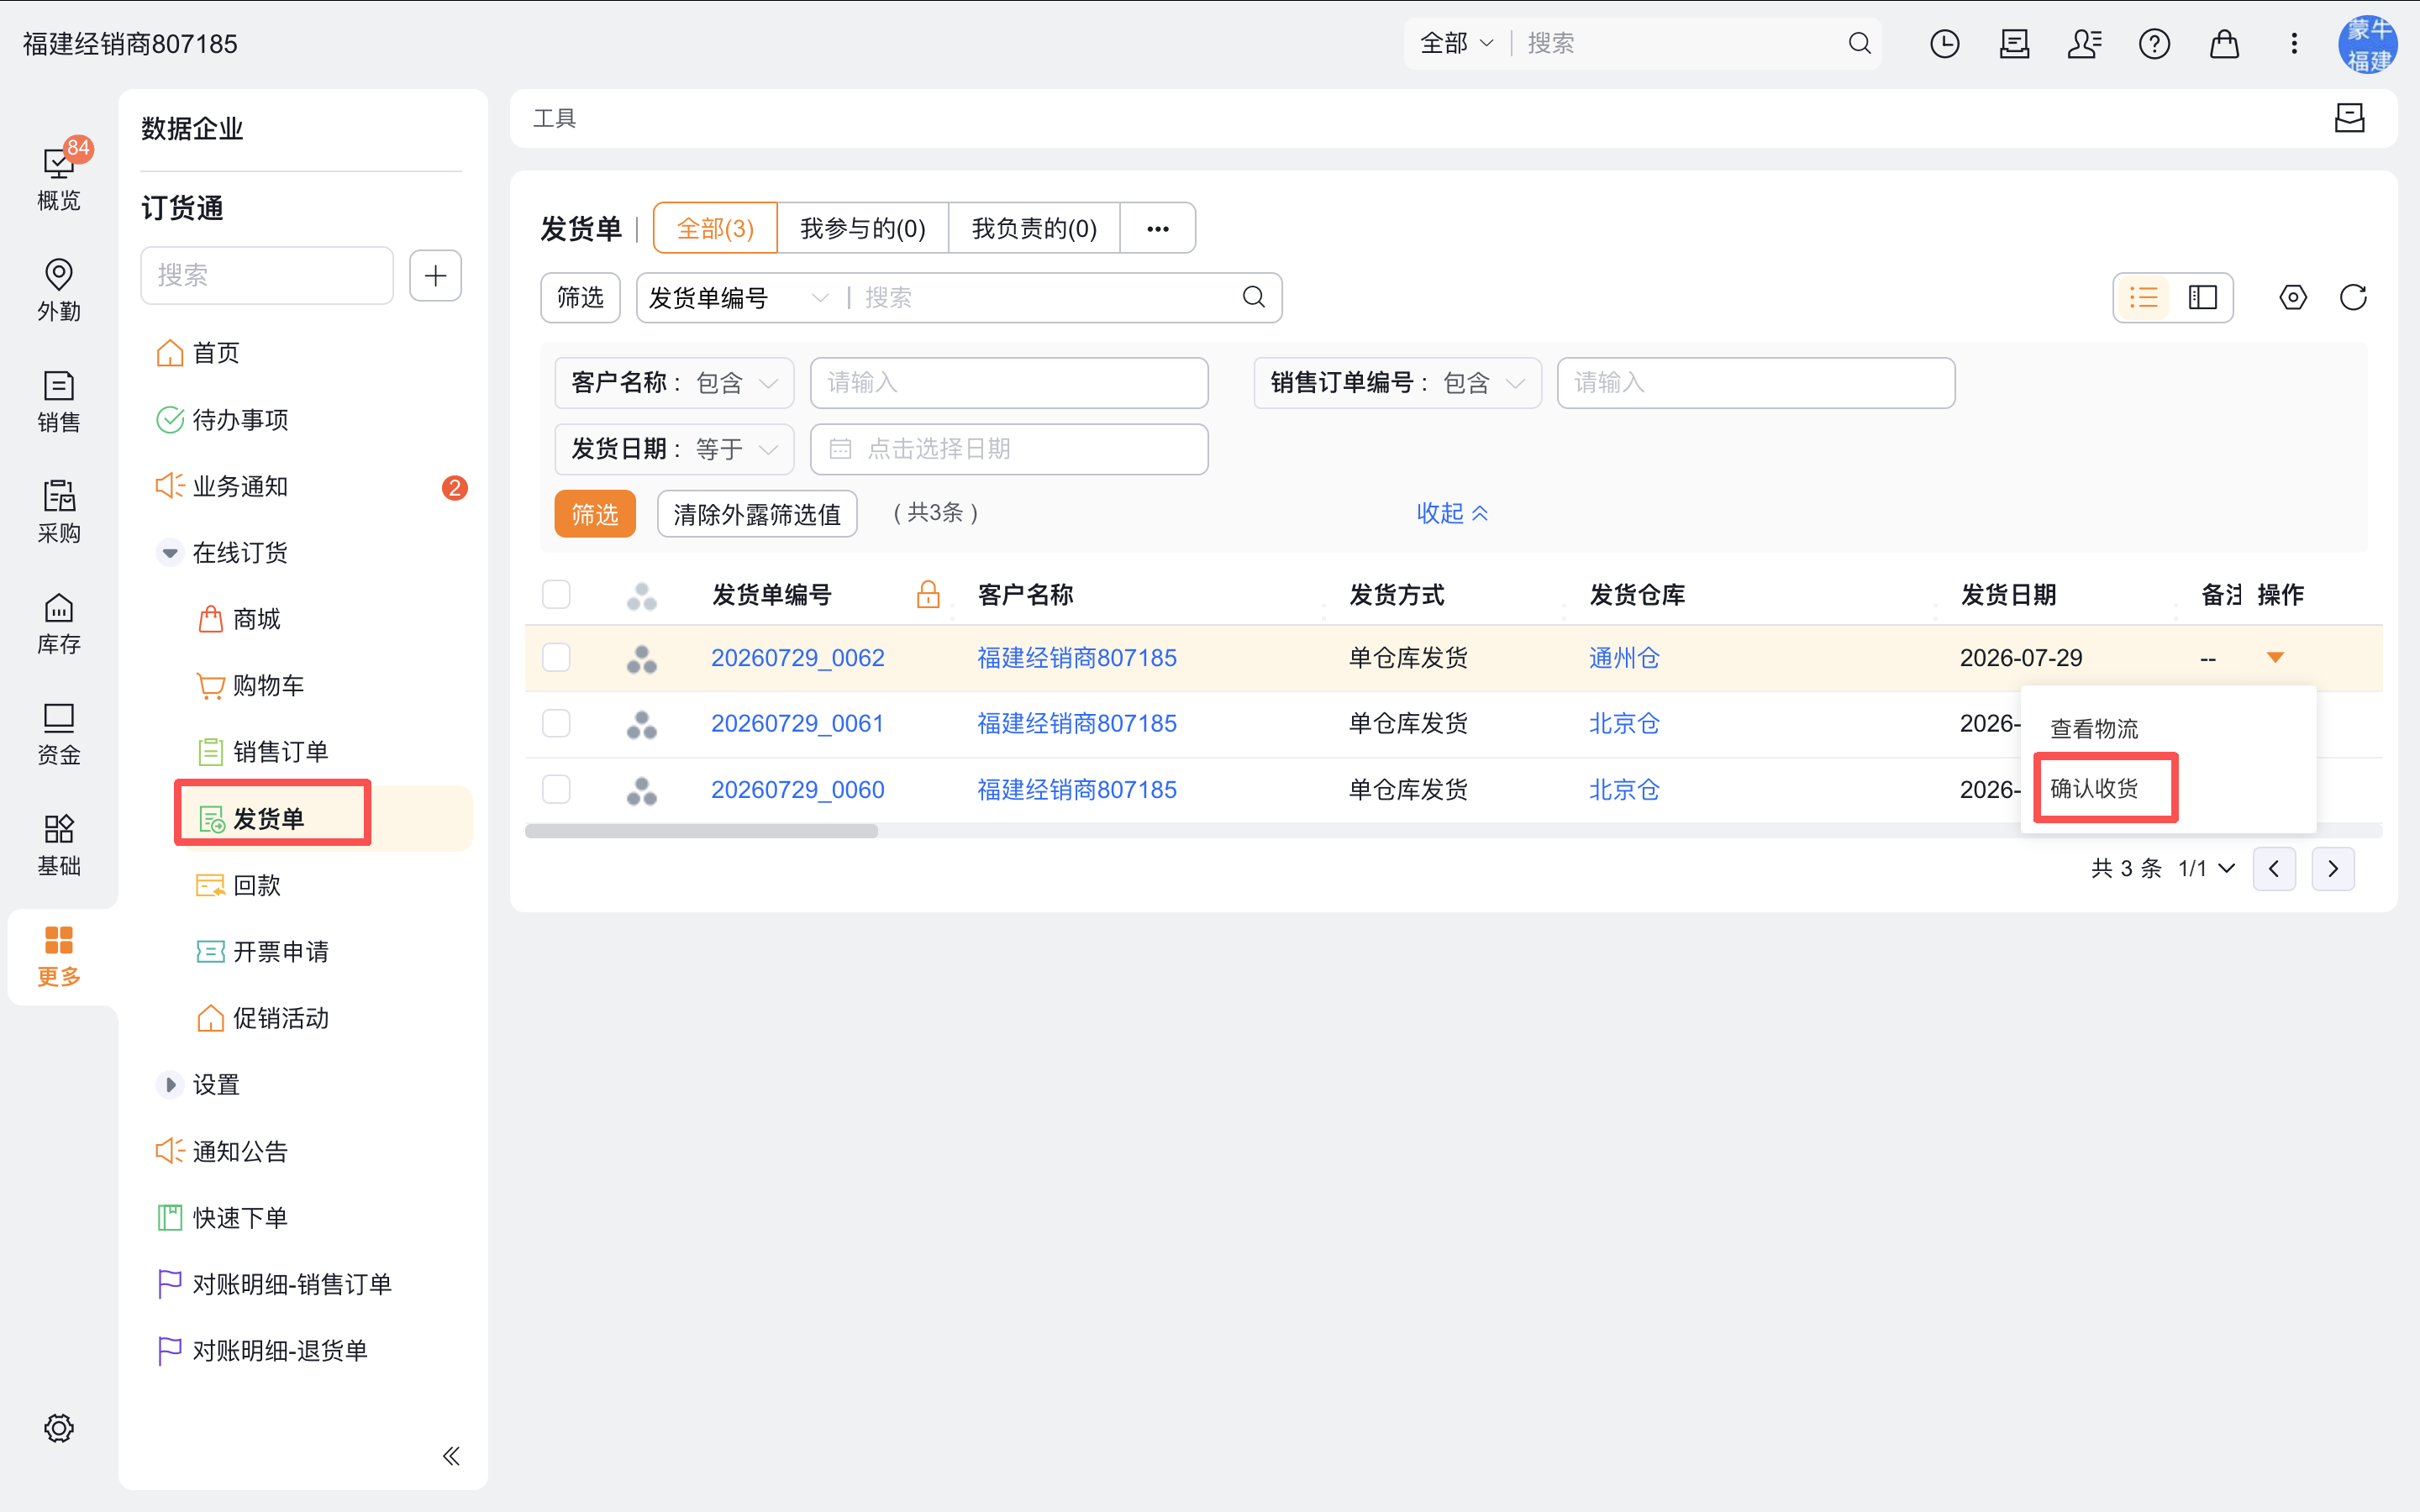Viewport: 2420px width, 1512px height.
Task: Select the 我参与的(0) tab
Action: (862, 228)
